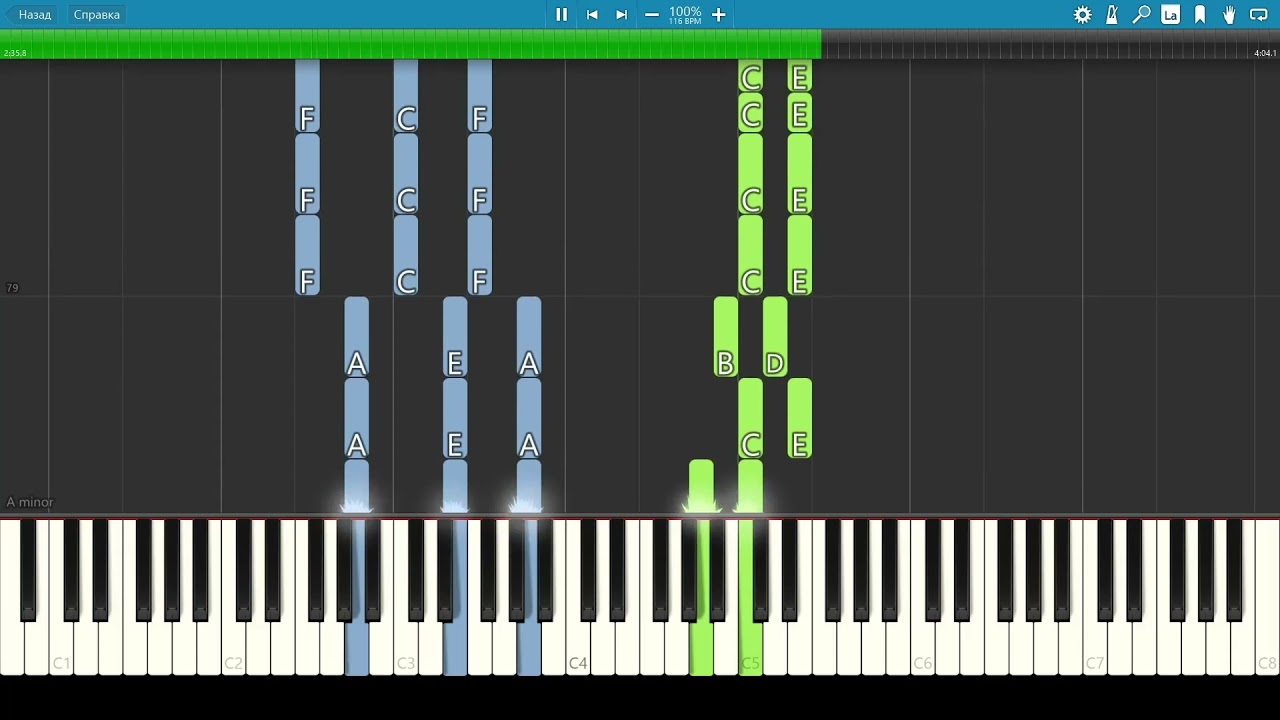
Task: Open the settings gear icon
Action: 1082,14
